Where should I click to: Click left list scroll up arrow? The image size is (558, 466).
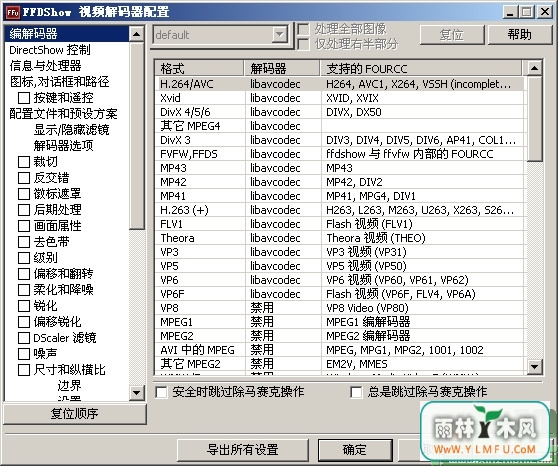click(136, 35)
